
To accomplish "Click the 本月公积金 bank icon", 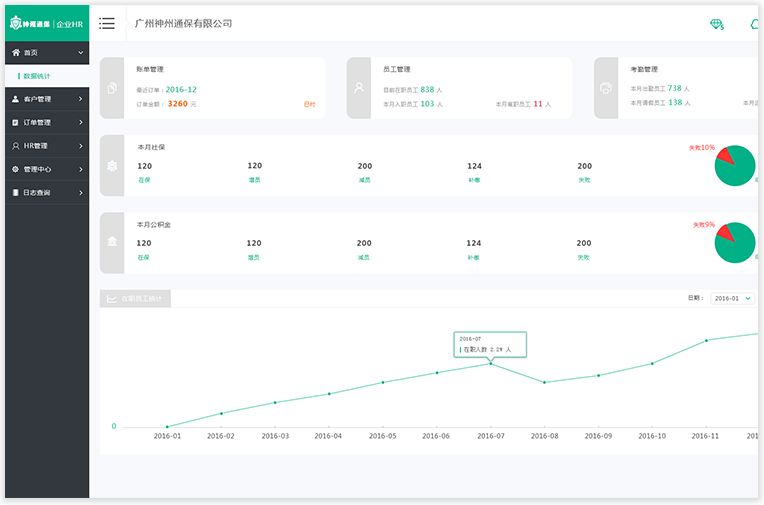I will point(112,243).
